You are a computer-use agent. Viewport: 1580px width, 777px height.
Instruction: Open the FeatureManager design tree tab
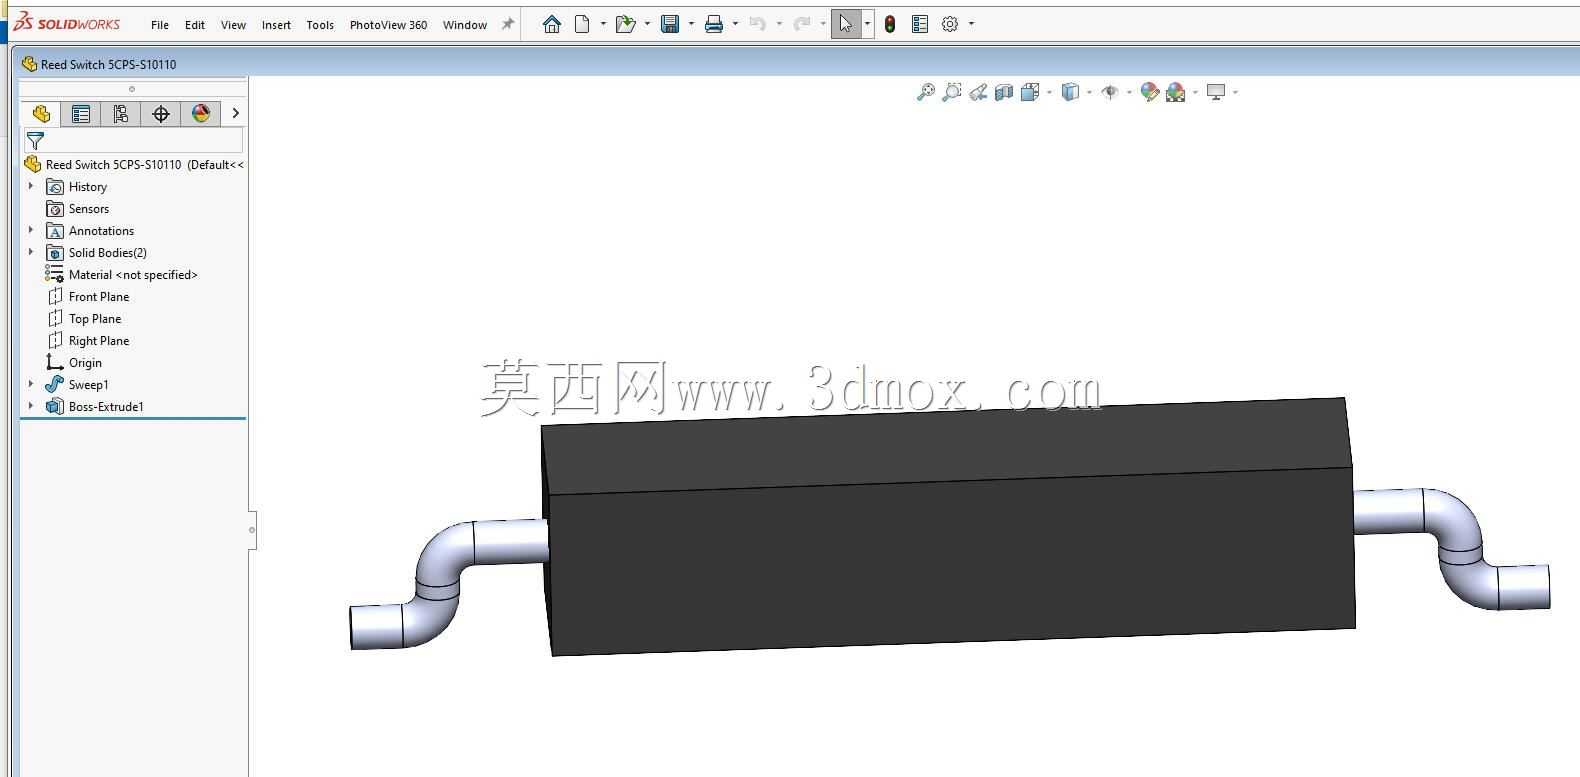coord(41,114)
